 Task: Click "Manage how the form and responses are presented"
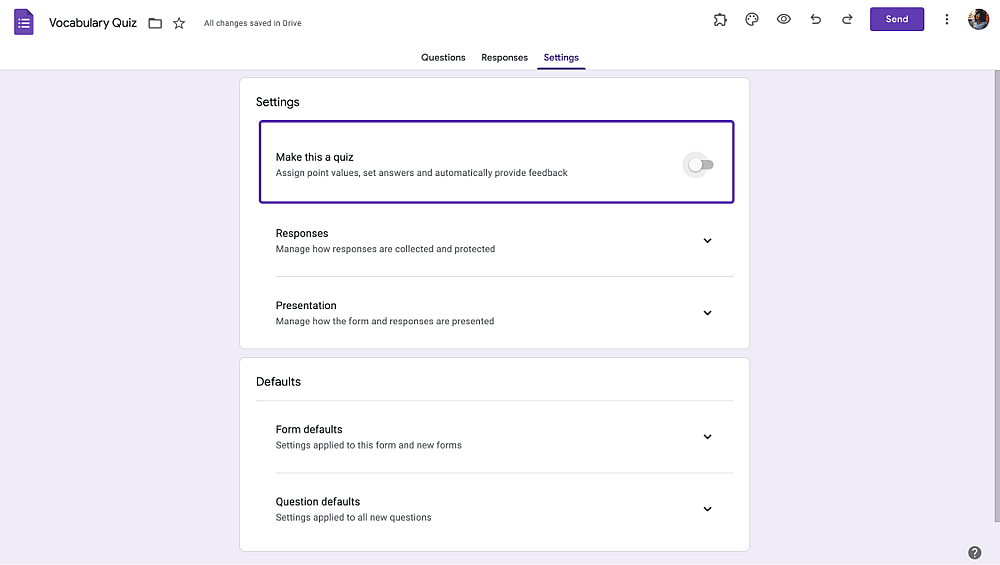[385, 321]
